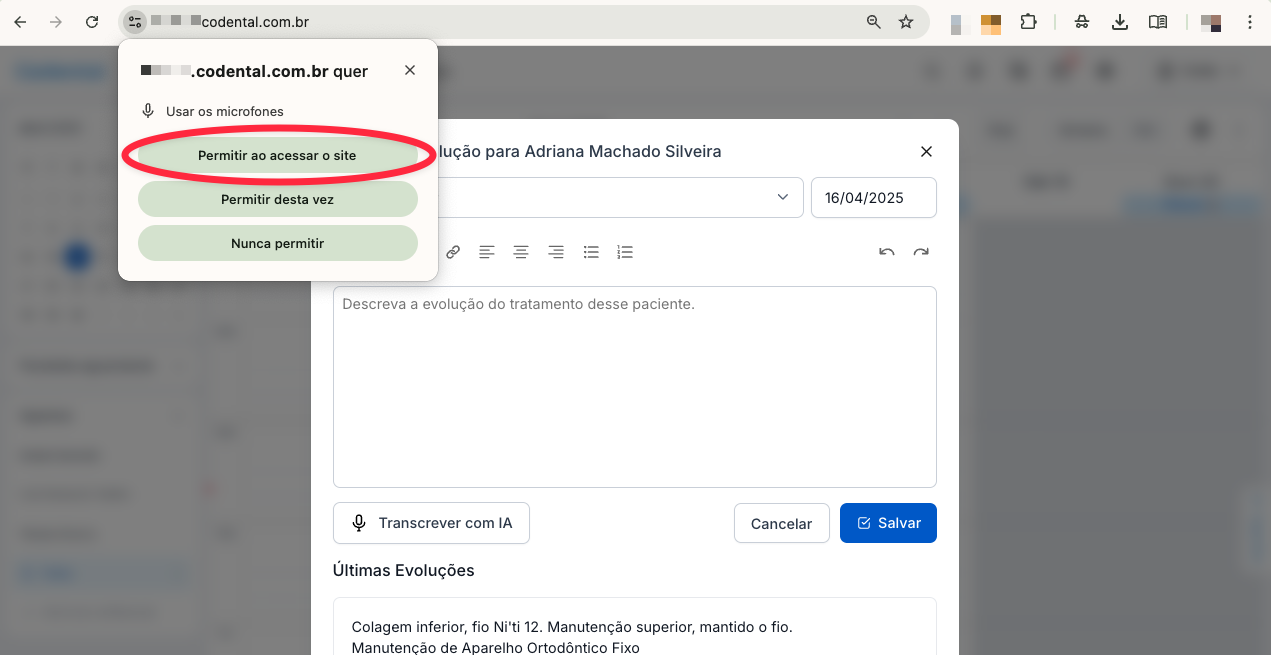Insert a numbered list

pos(625,252)
